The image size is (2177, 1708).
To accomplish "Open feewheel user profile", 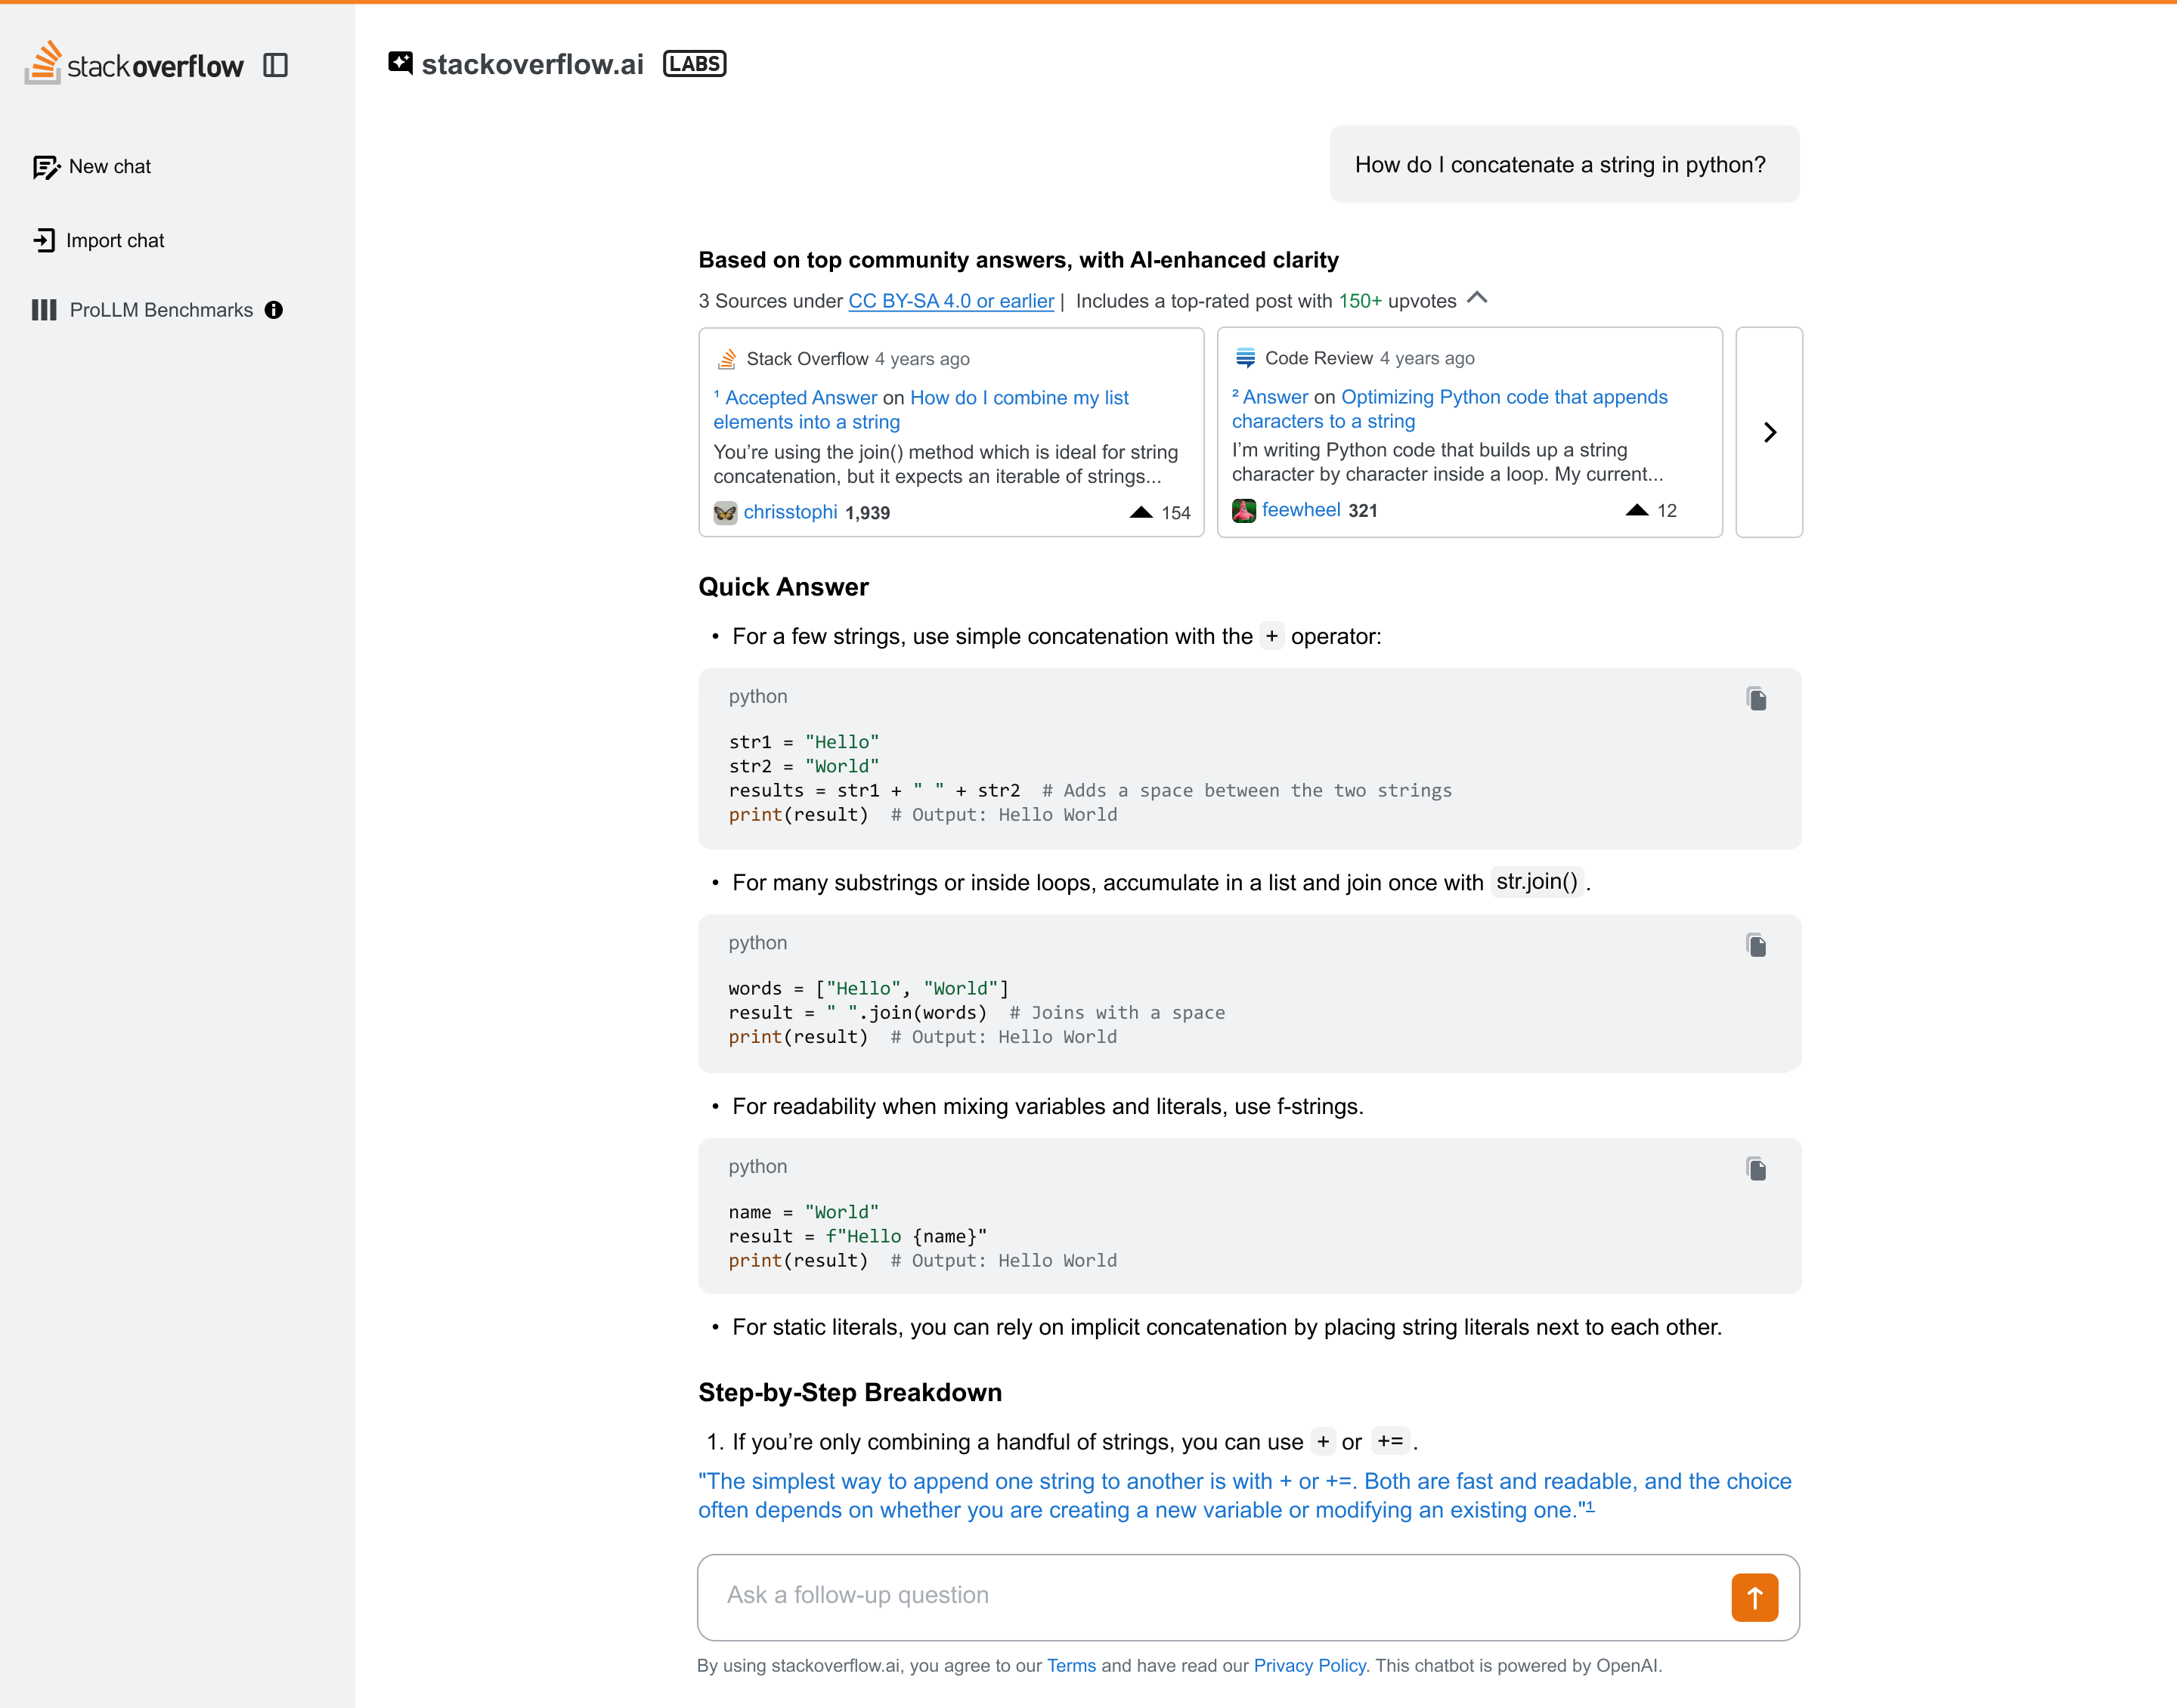I will click(x=1300, y=510).
